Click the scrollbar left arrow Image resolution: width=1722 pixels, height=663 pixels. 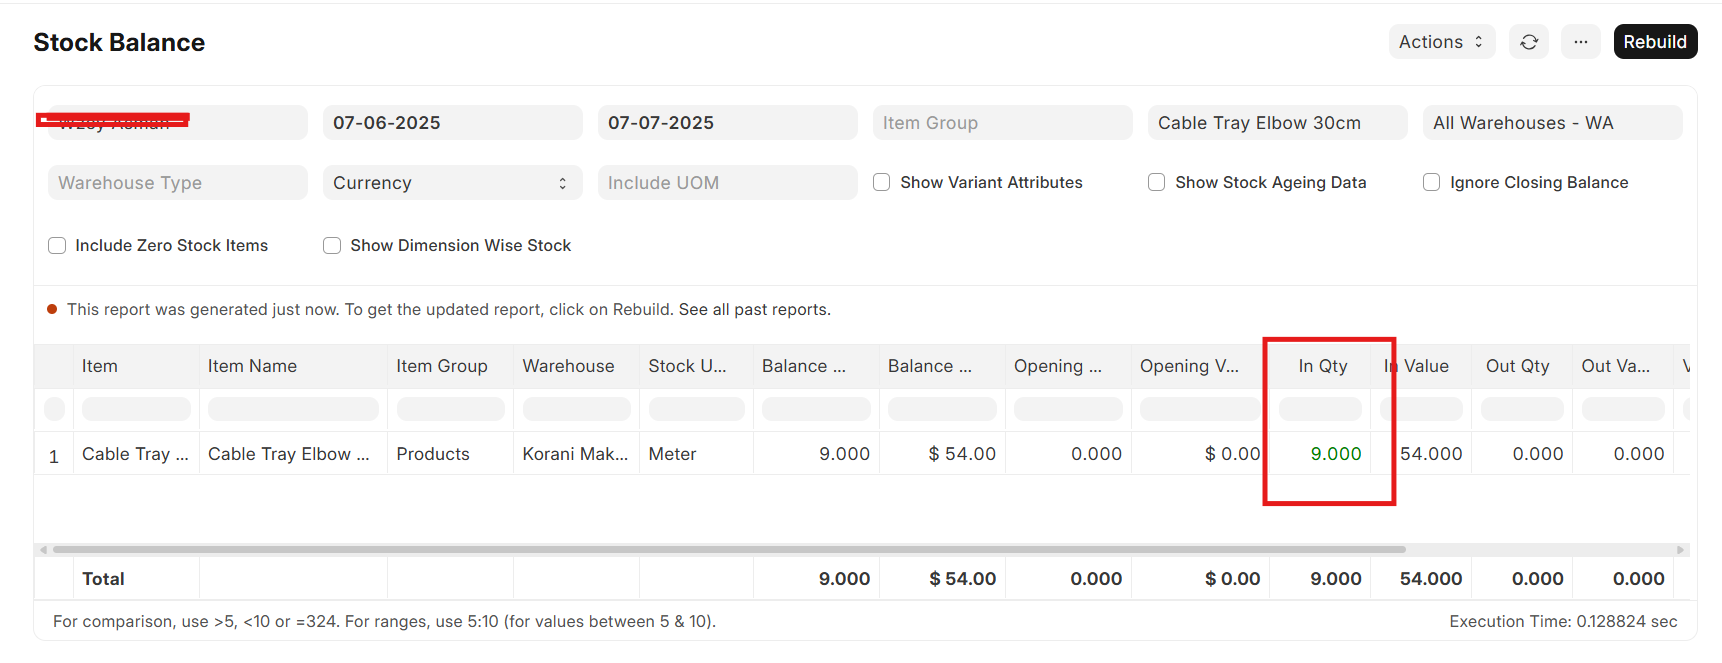[x=43, y=550]
